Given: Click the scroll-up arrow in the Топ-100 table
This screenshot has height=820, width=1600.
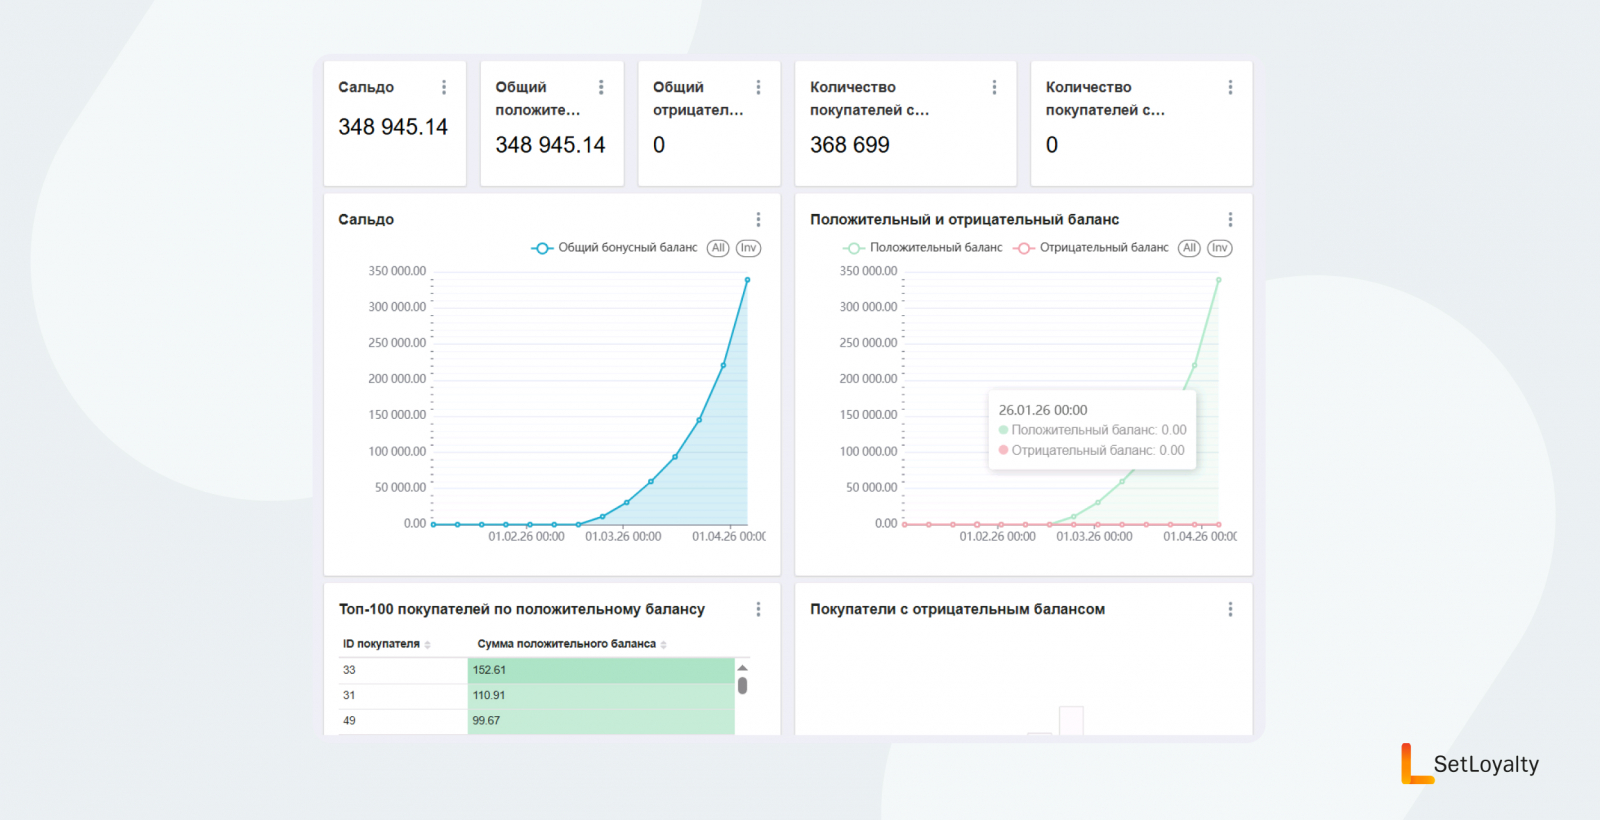Looking at the screenshot, I should [x=742, y=668].
